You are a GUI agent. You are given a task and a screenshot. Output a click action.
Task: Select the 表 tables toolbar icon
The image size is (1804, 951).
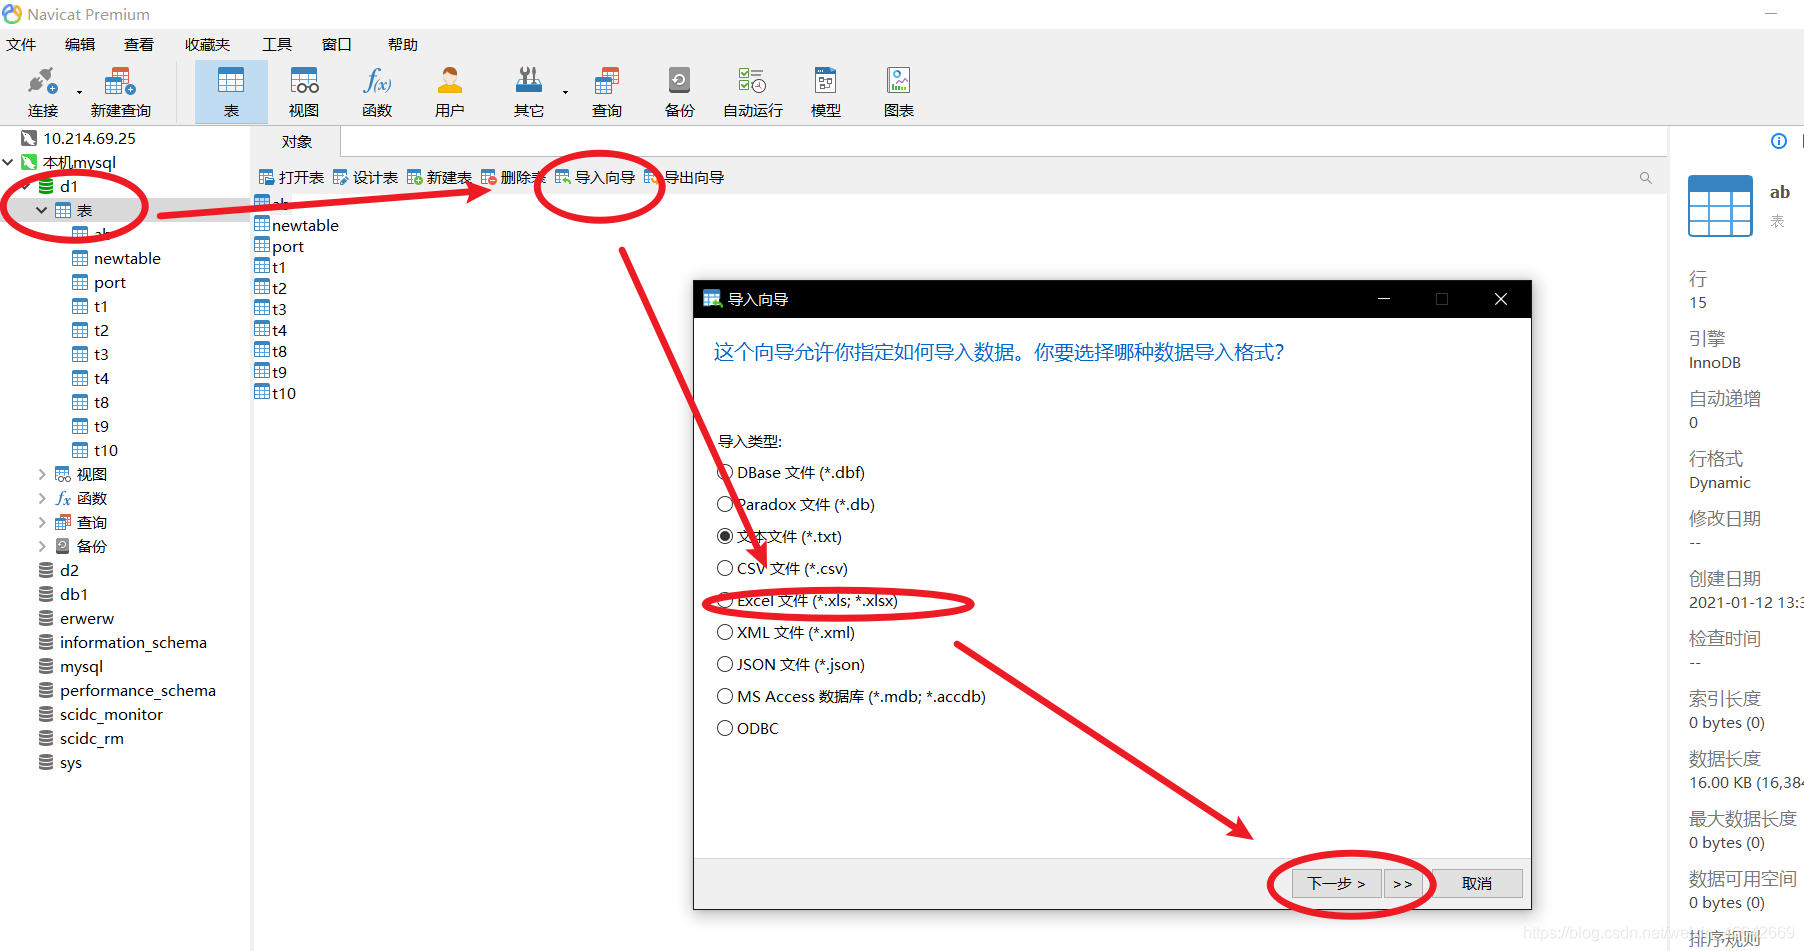coord(231,92)
